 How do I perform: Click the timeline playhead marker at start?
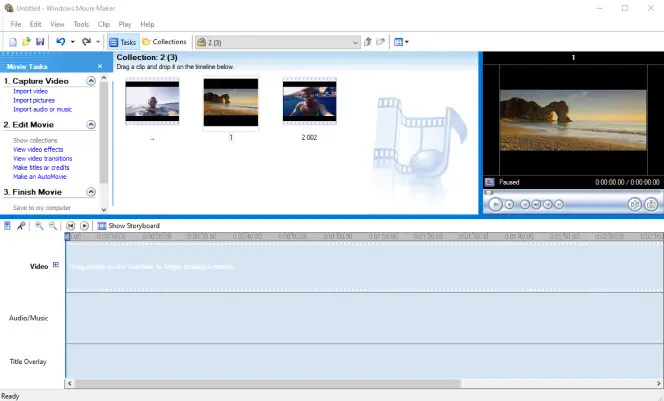click(x=67, y=237)
